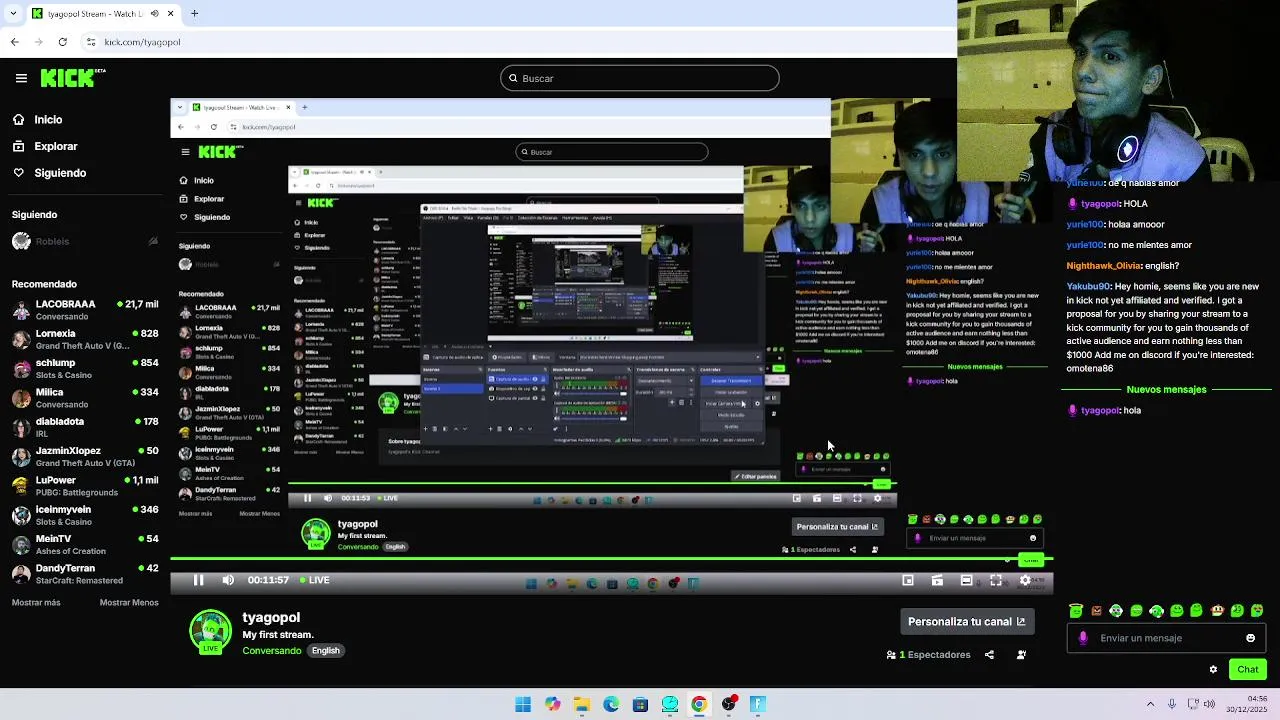Open Microsoft Edge from taskbar
The image size is (1280, 720).
click(611, 704)
